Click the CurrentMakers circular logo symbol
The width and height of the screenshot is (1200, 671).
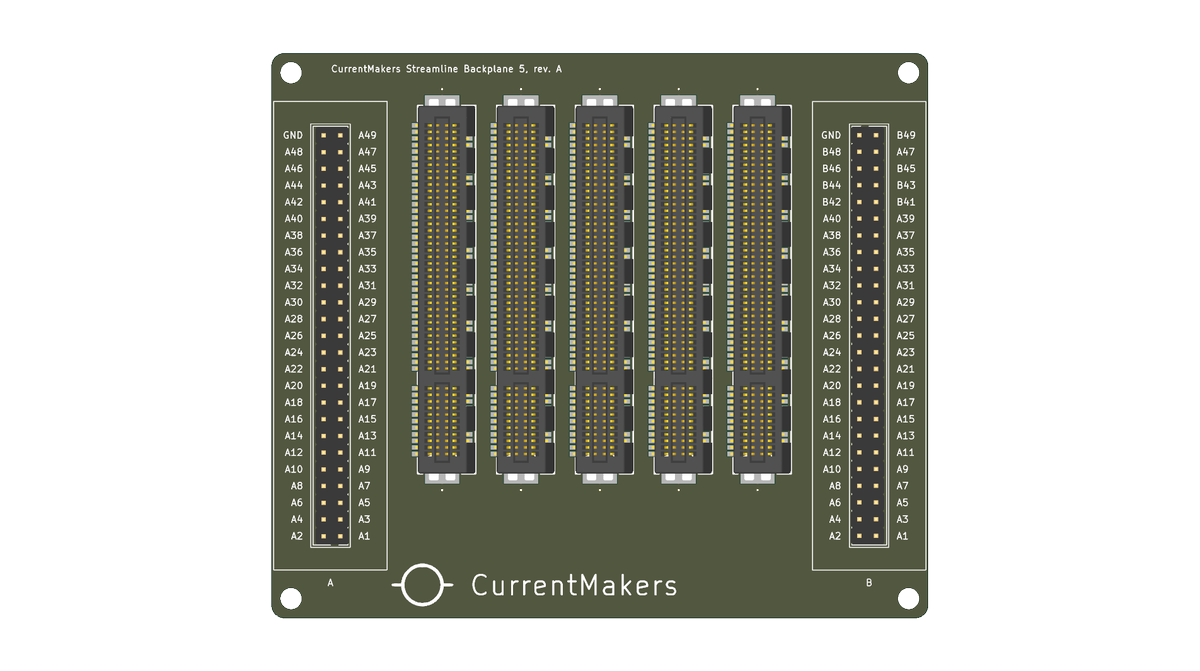[420, 586]
